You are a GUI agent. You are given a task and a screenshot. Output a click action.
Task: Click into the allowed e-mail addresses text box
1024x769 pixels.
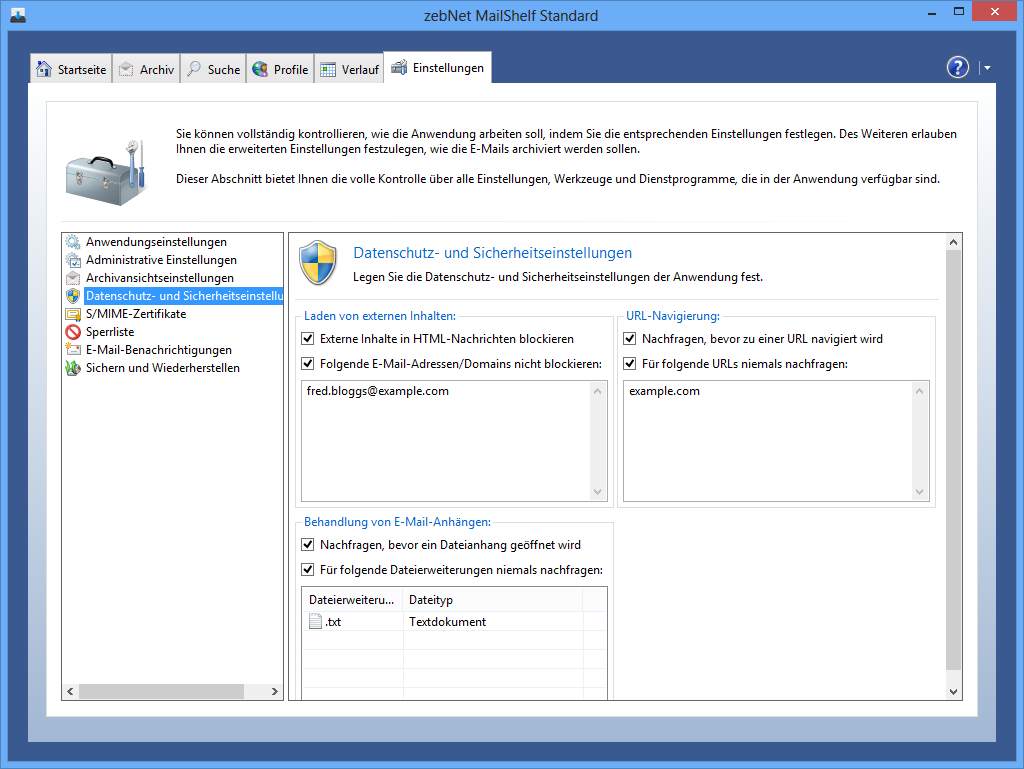(447, 441)
